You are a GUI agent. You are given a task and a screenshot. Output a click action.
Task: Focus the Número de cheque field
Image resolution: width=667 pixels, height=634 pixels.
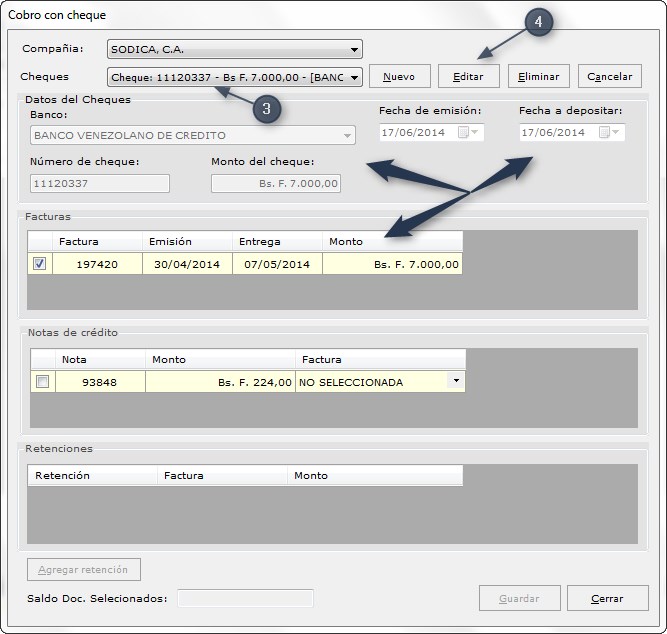pos(100,183)
